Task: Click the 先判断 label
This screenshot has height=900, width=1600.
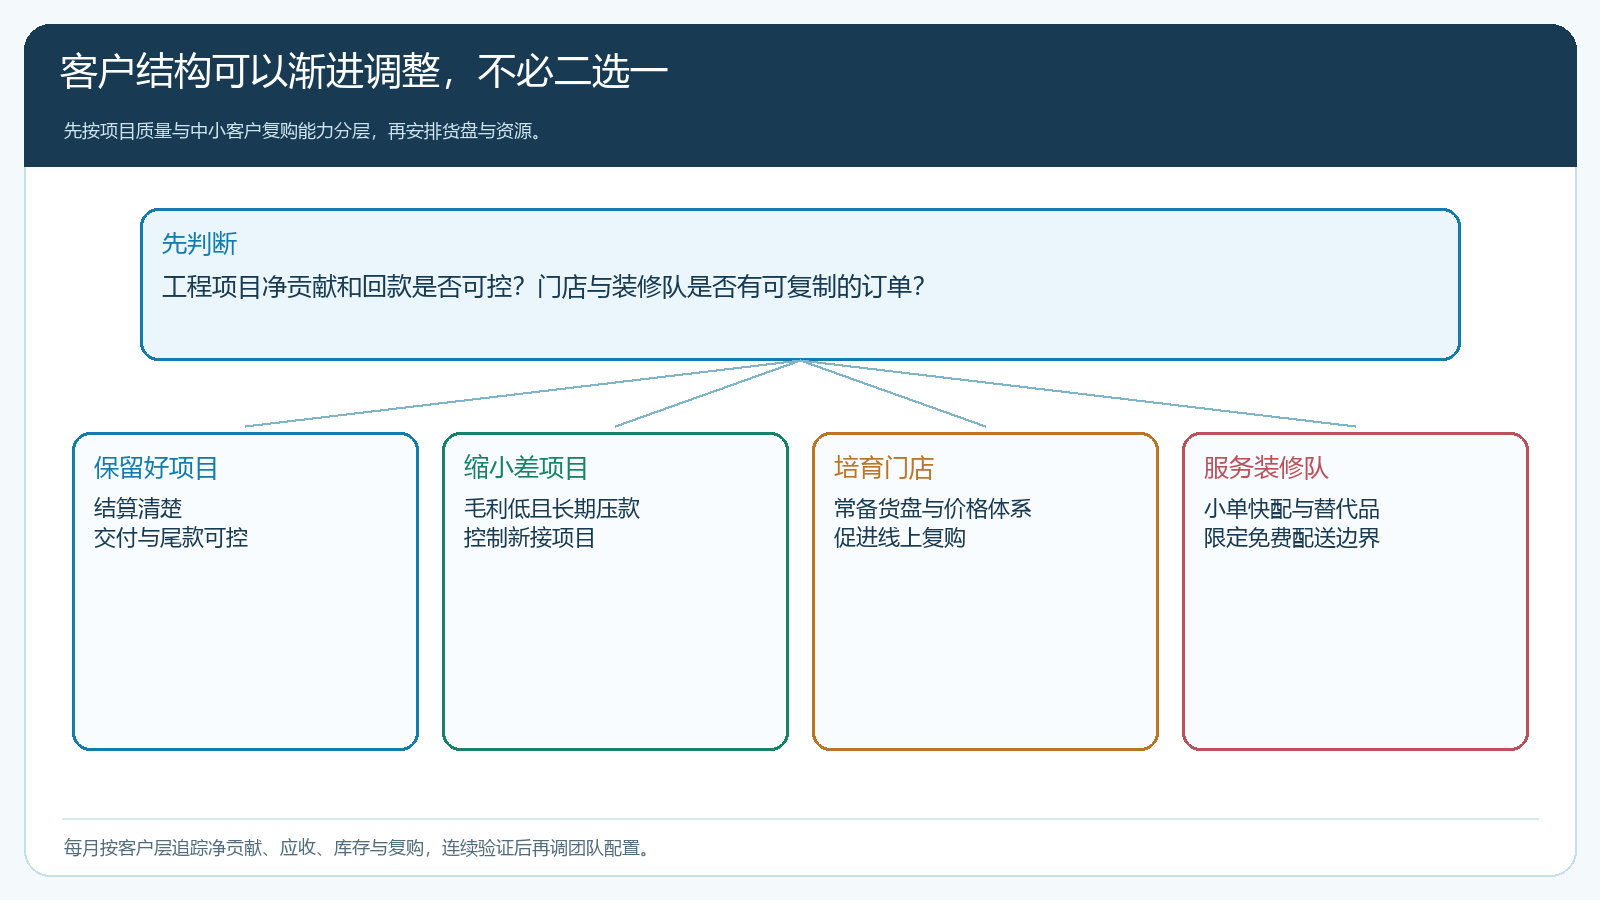Action: coord(199,244)
